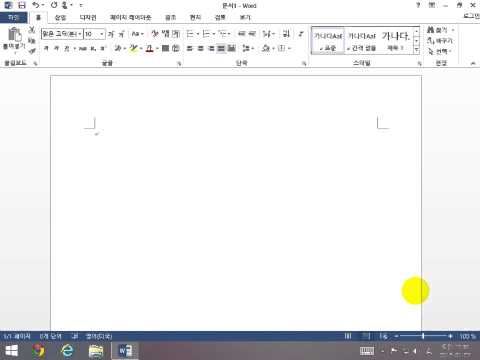Apply distributed alignment

(231, 48)
